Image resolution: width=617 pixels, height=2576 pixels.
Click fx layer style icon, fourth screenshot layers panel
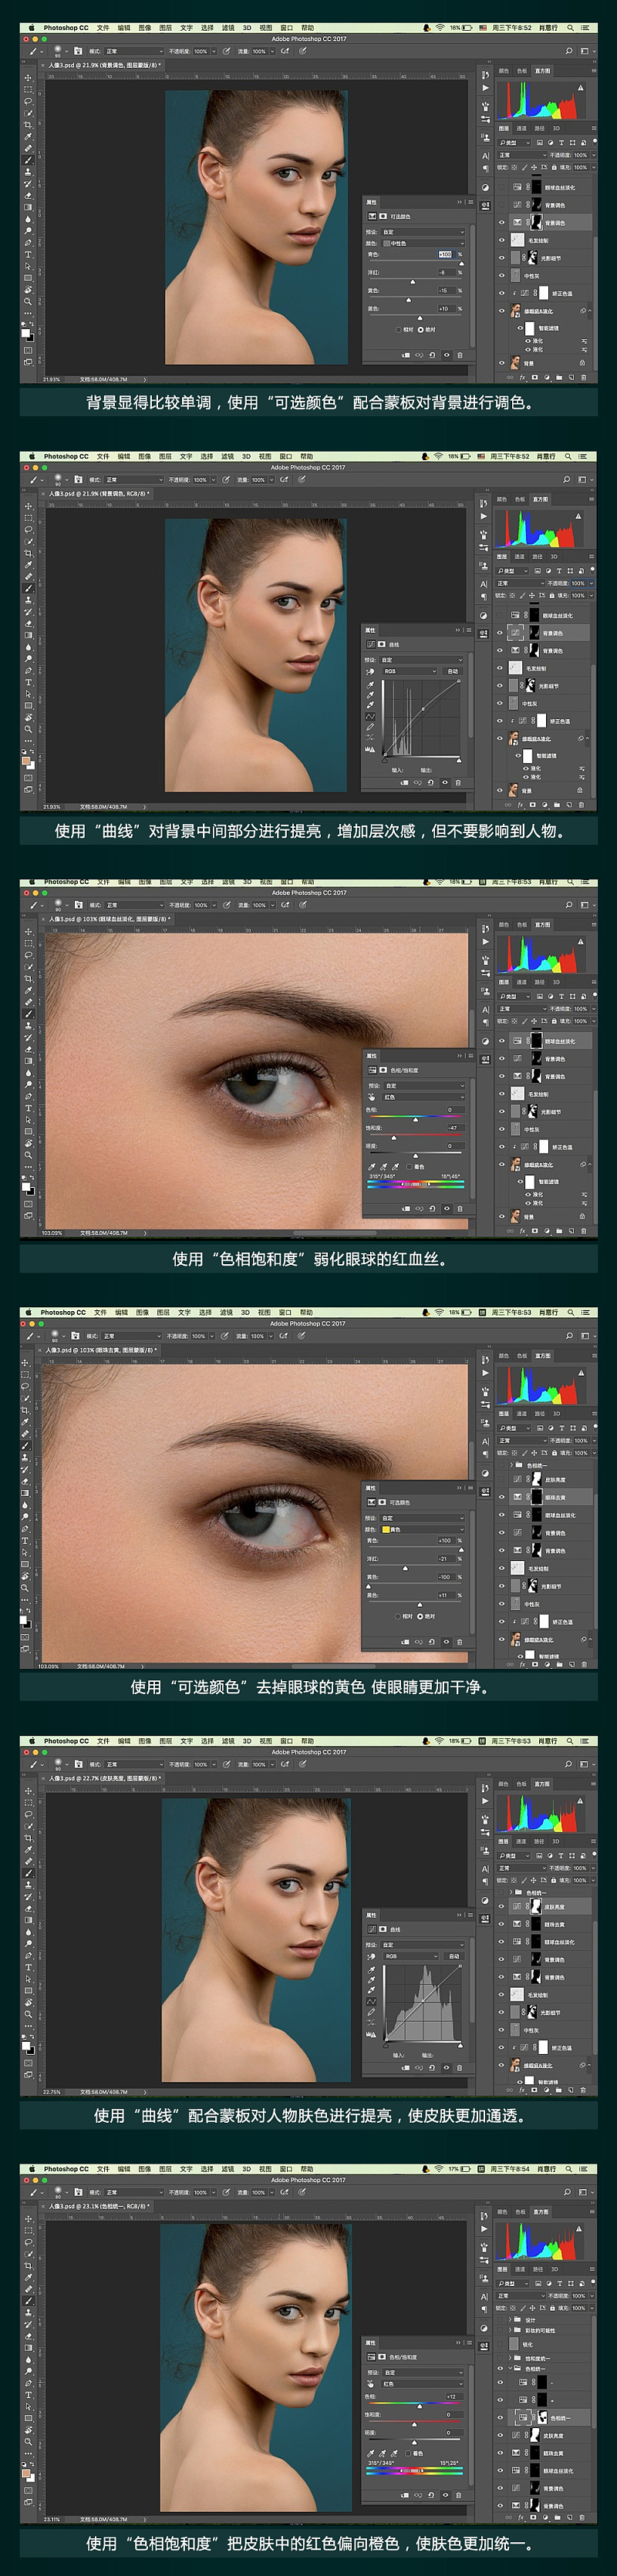coord(523,1665)
